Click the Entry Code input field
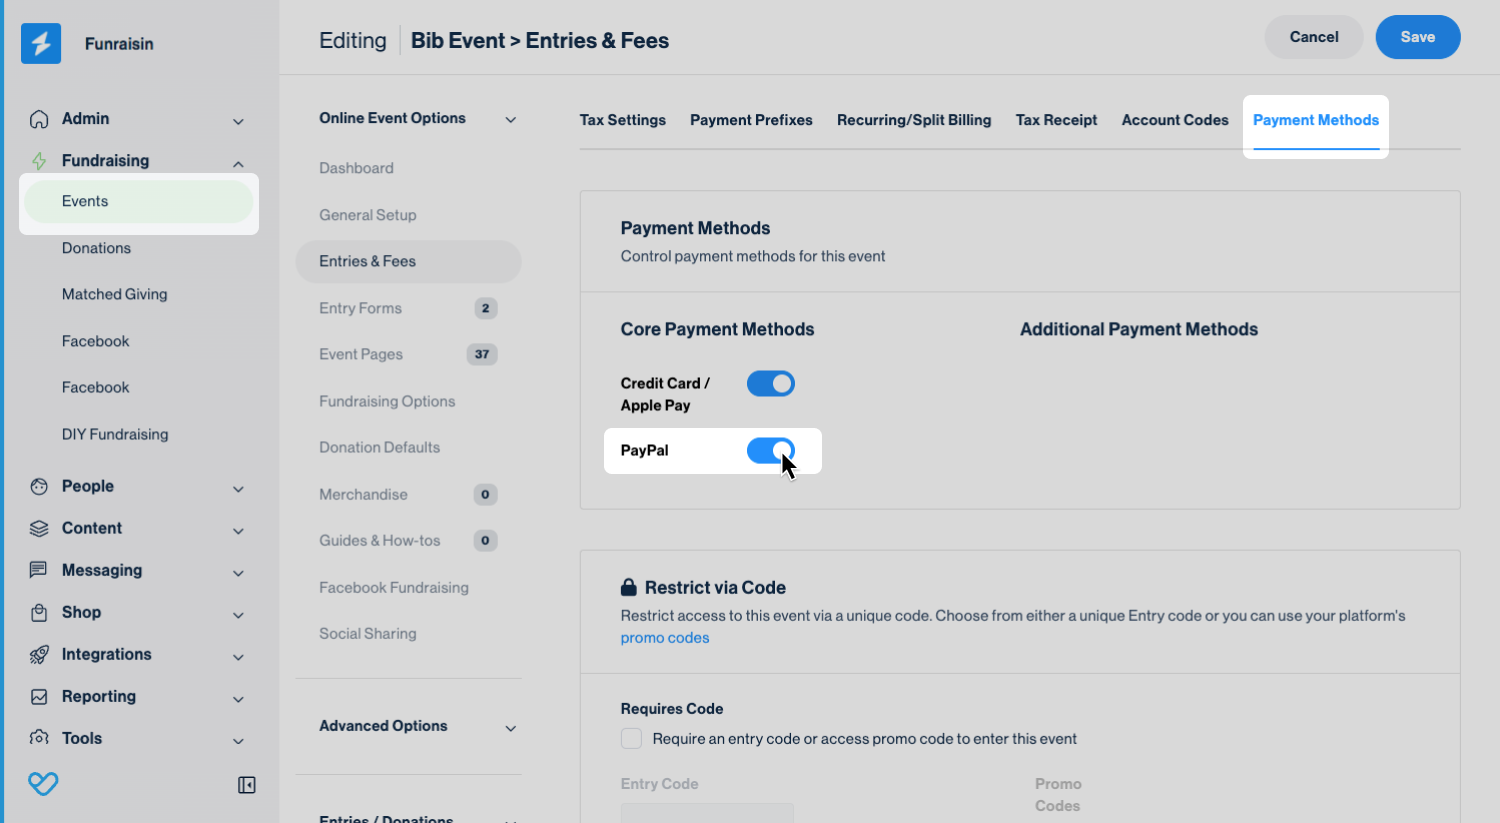The image size is (1500, 823). tap(707, 812)
